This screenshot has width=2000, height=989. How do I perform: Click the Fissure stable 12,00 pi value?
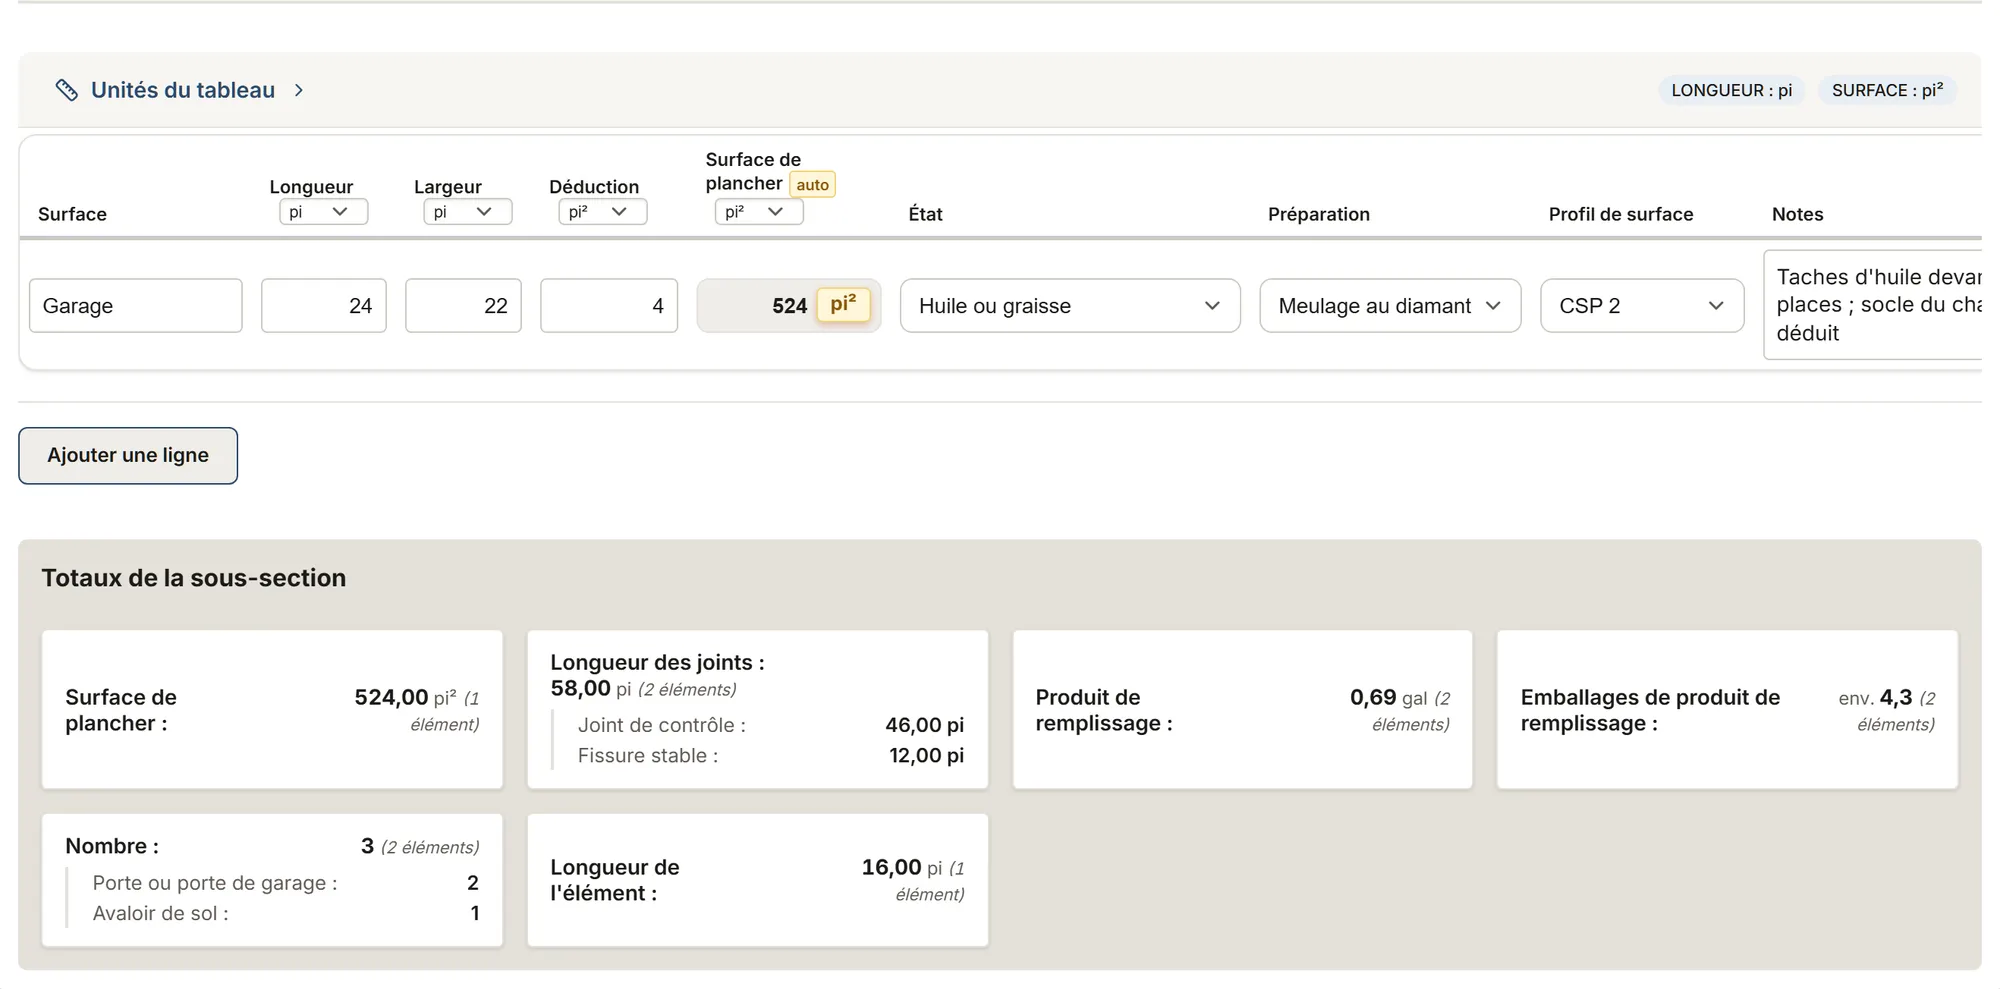tap(926, 756)
